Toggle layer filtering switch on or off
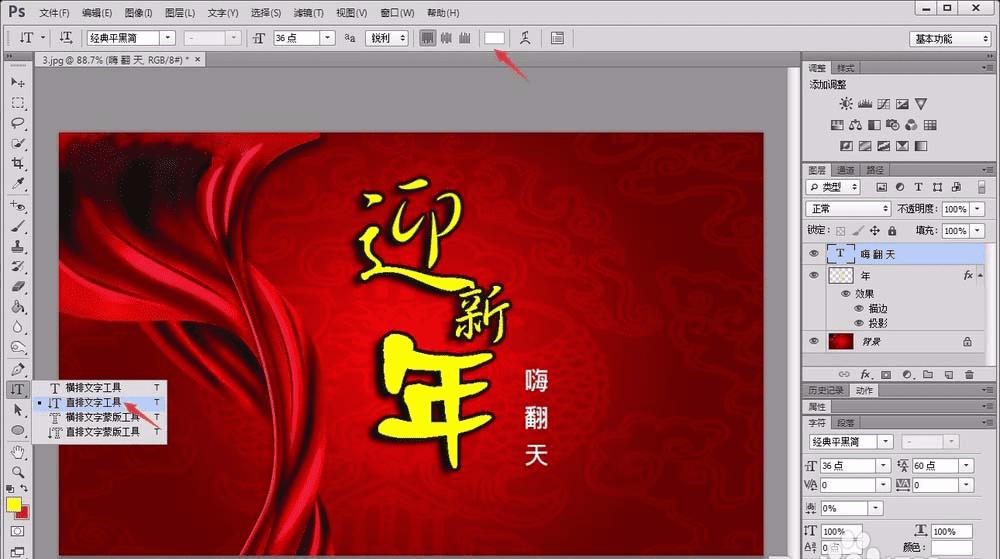1000x559 pixels. point(982,187)
